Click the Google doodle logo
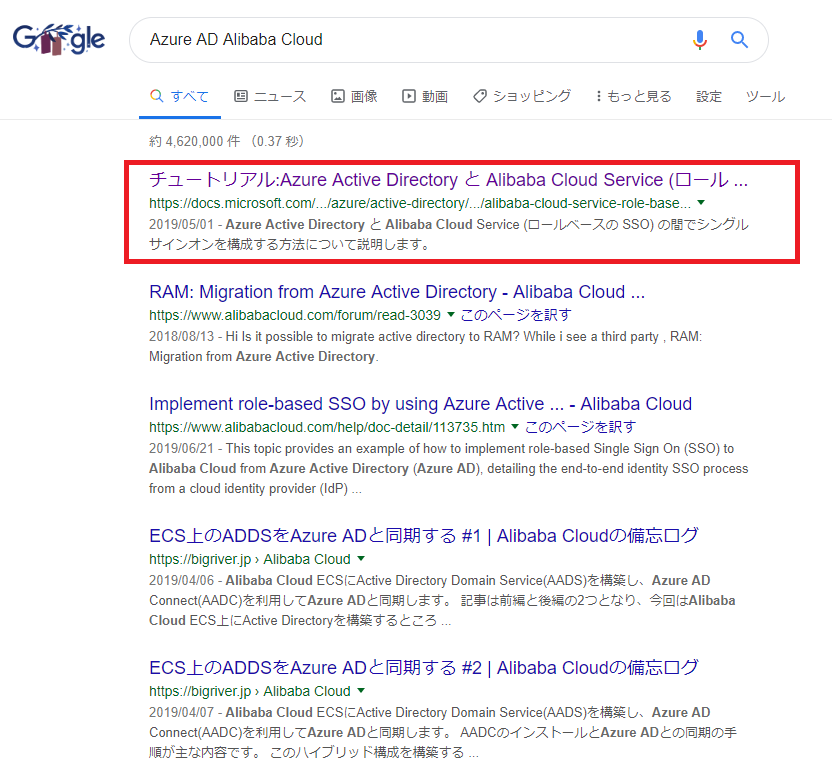Image resolution: width=832 pixels, height=765 pixels. tap(59, 39)
